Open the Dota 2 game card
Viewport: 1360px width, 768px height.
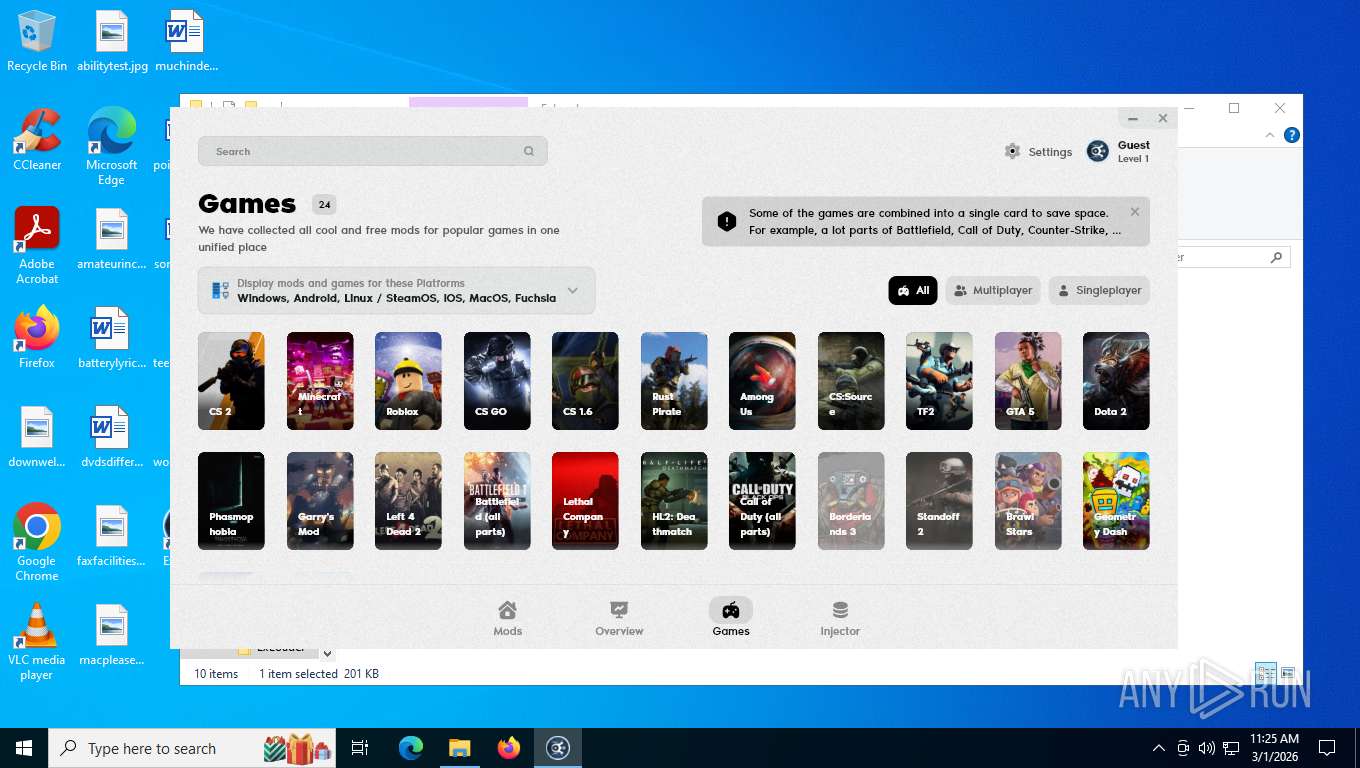tap(1116, 381)
